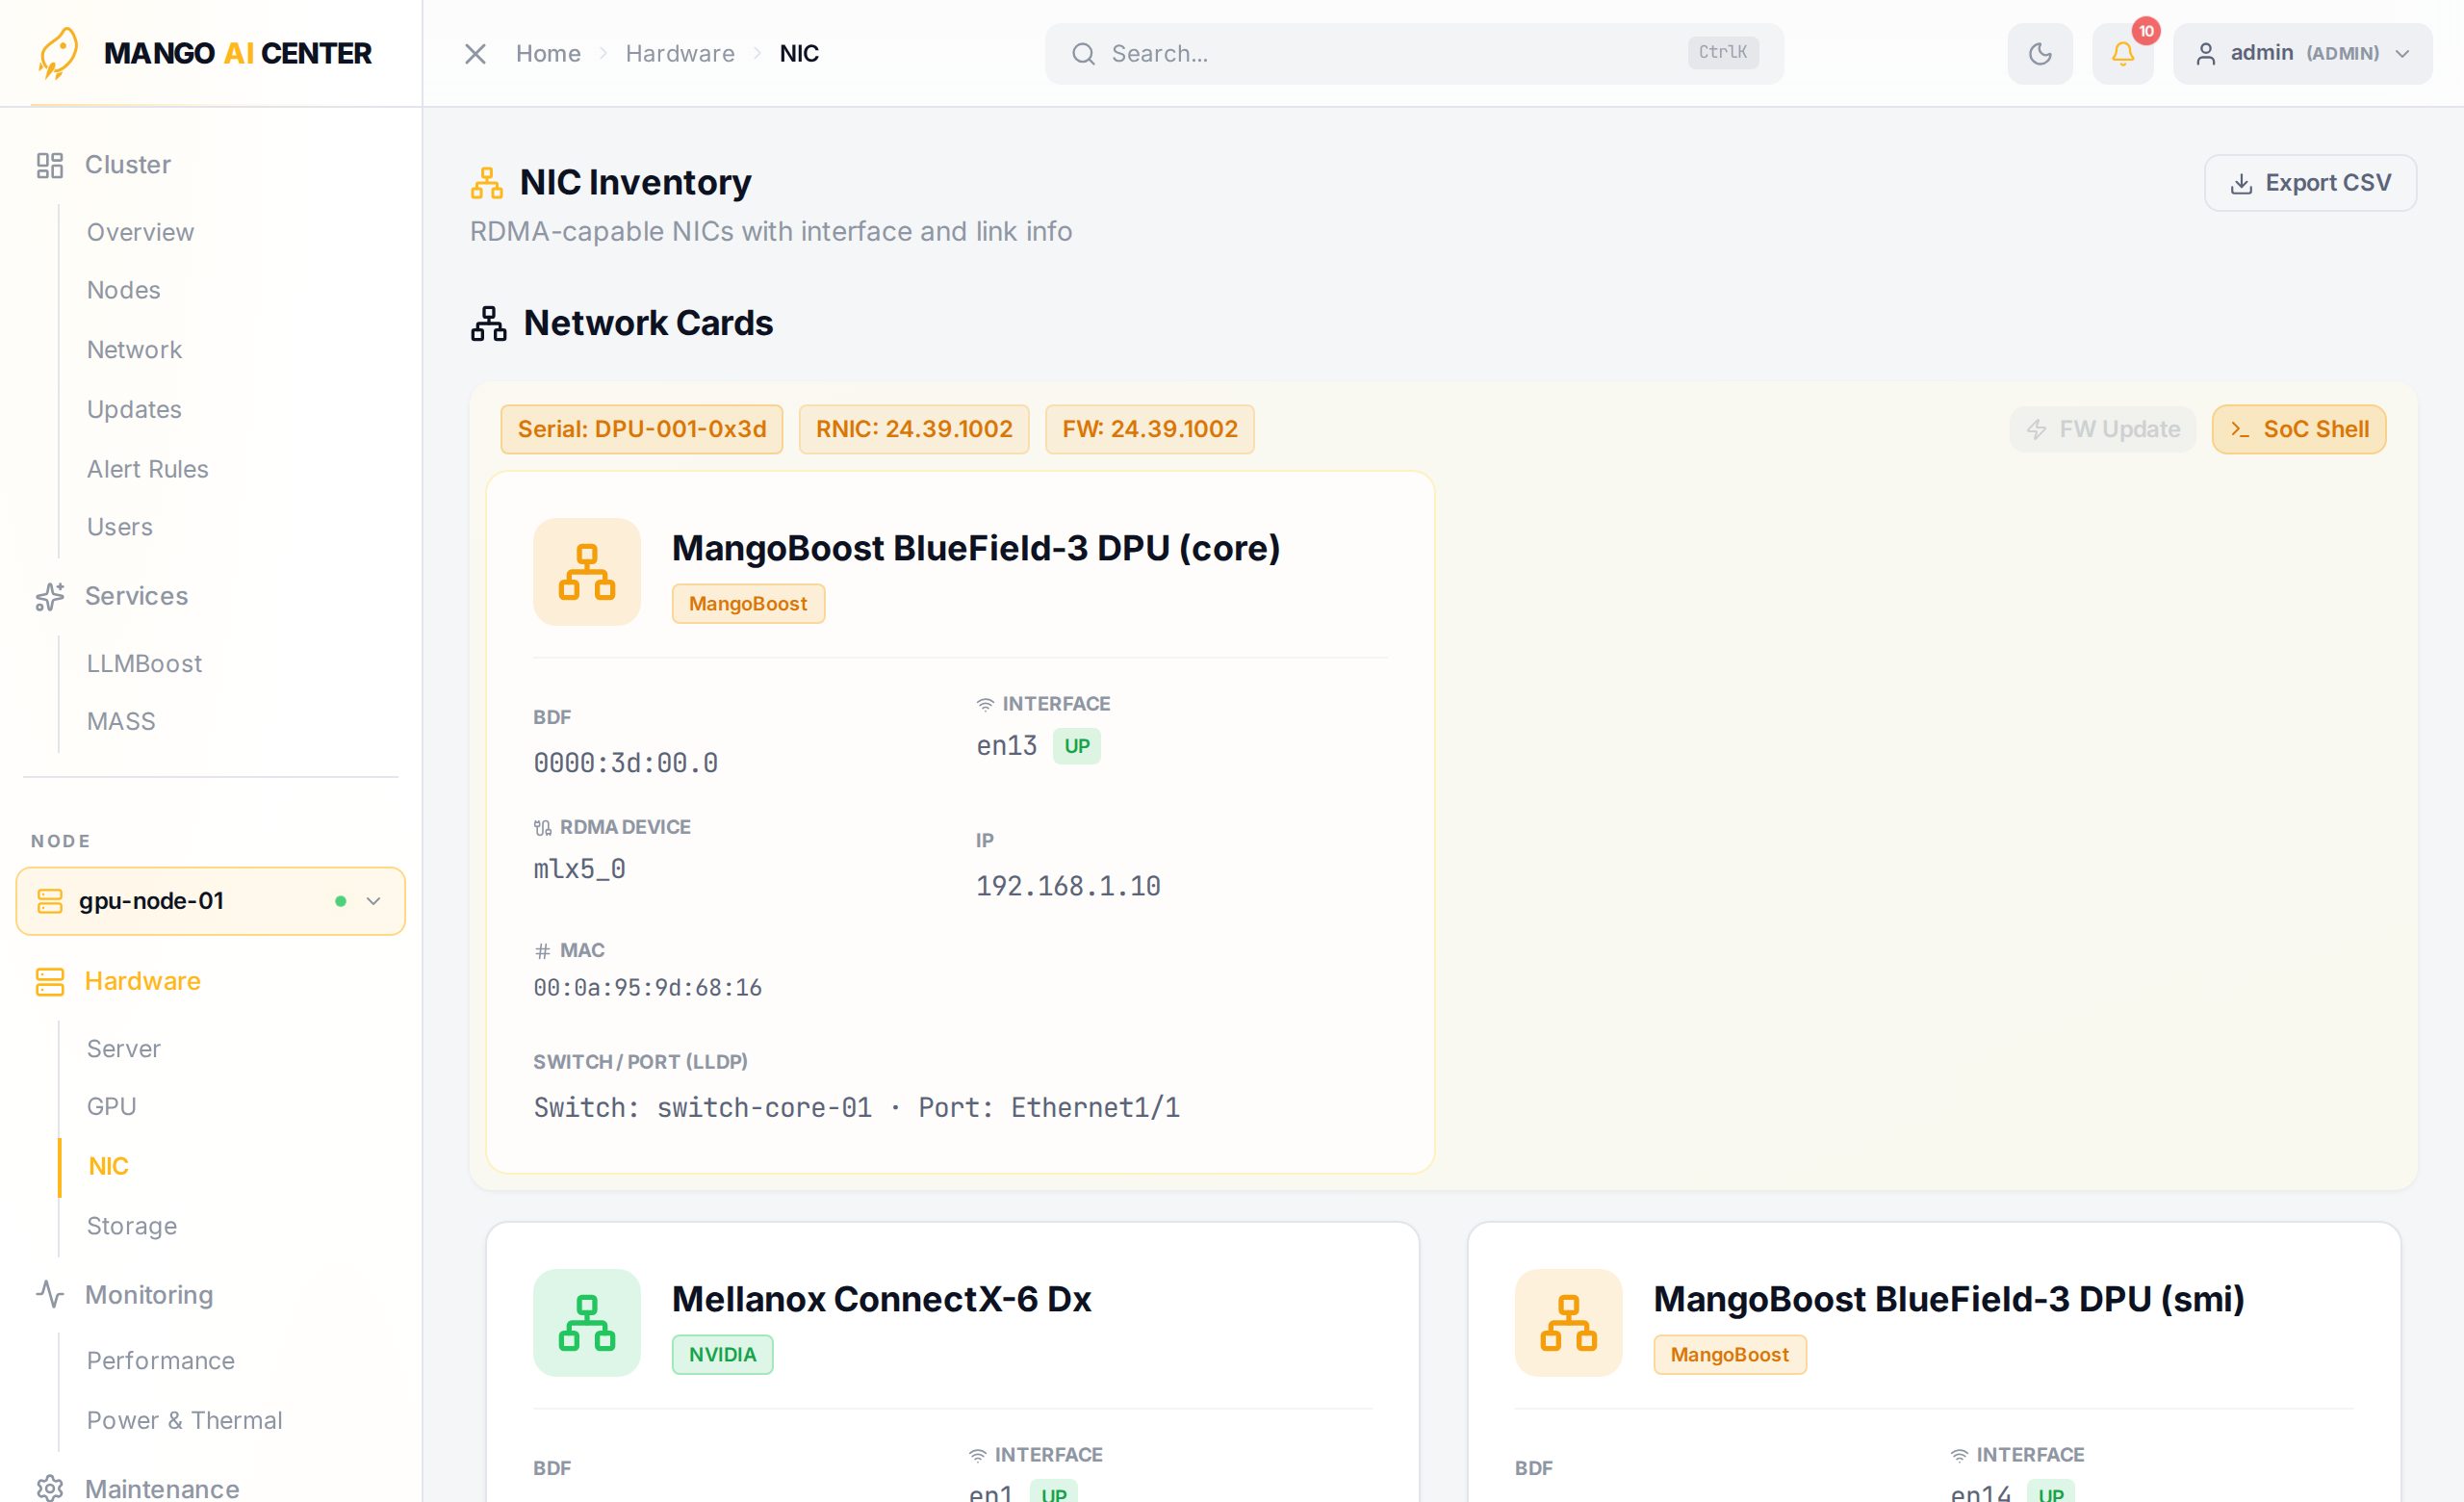Select the MAC address 00:0a:95:9d:68:16
Screen dimensions: 2464x1502
point(648,988)
